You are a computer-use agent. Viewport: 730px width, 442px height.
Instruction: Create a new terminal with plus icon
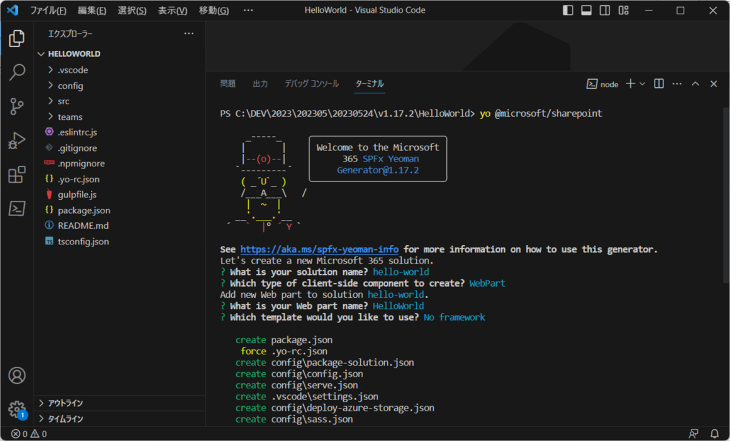630,84
